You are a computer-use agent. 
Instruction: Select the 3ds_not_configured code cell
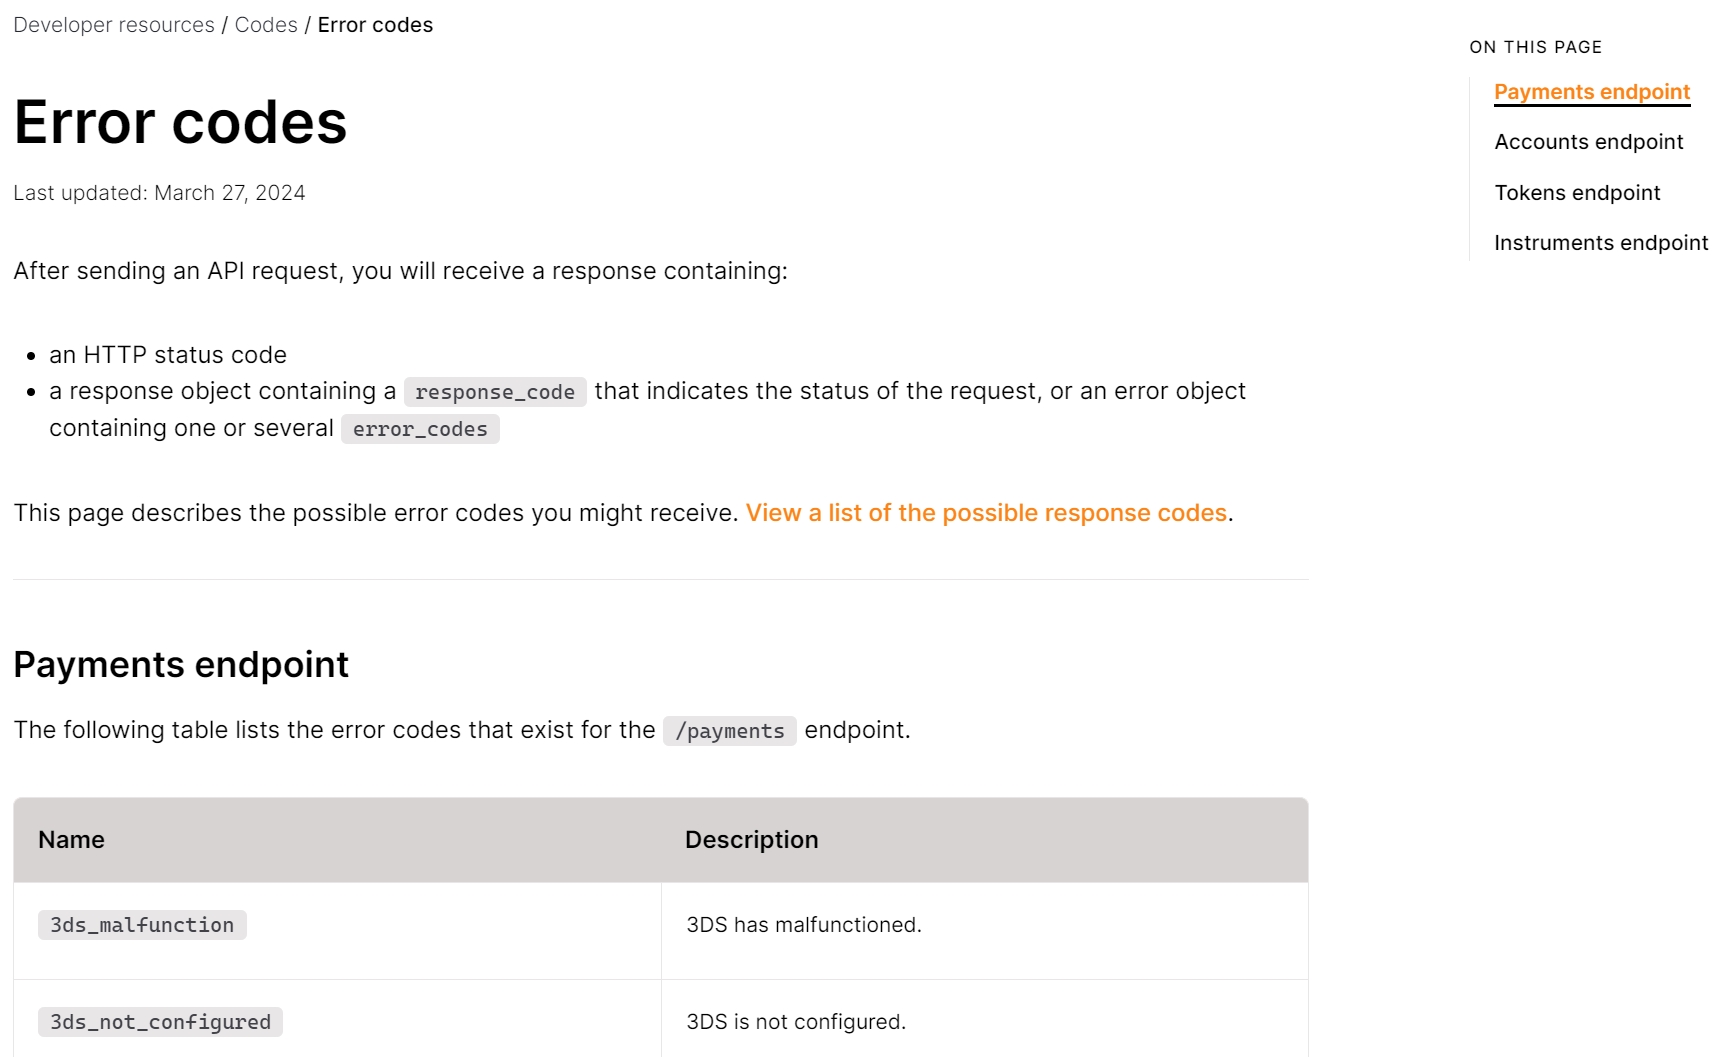coord(160,1022)
